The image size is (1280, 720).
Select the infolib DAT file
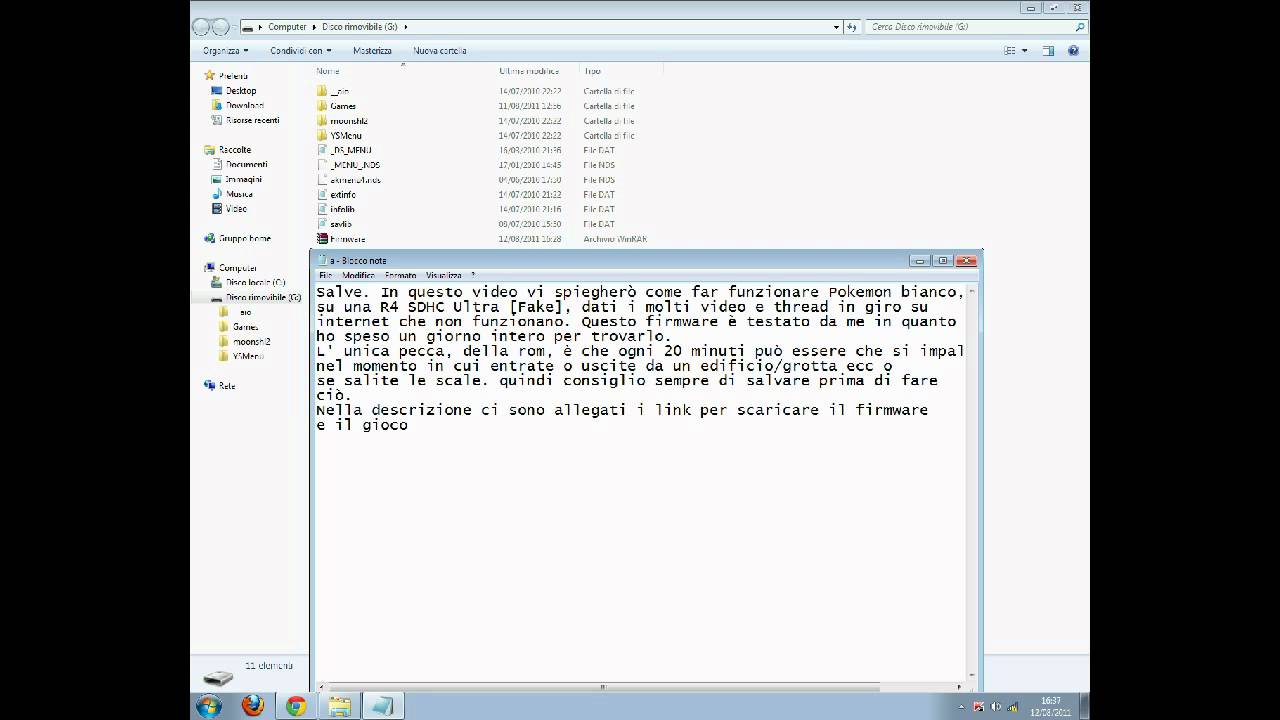342,209
